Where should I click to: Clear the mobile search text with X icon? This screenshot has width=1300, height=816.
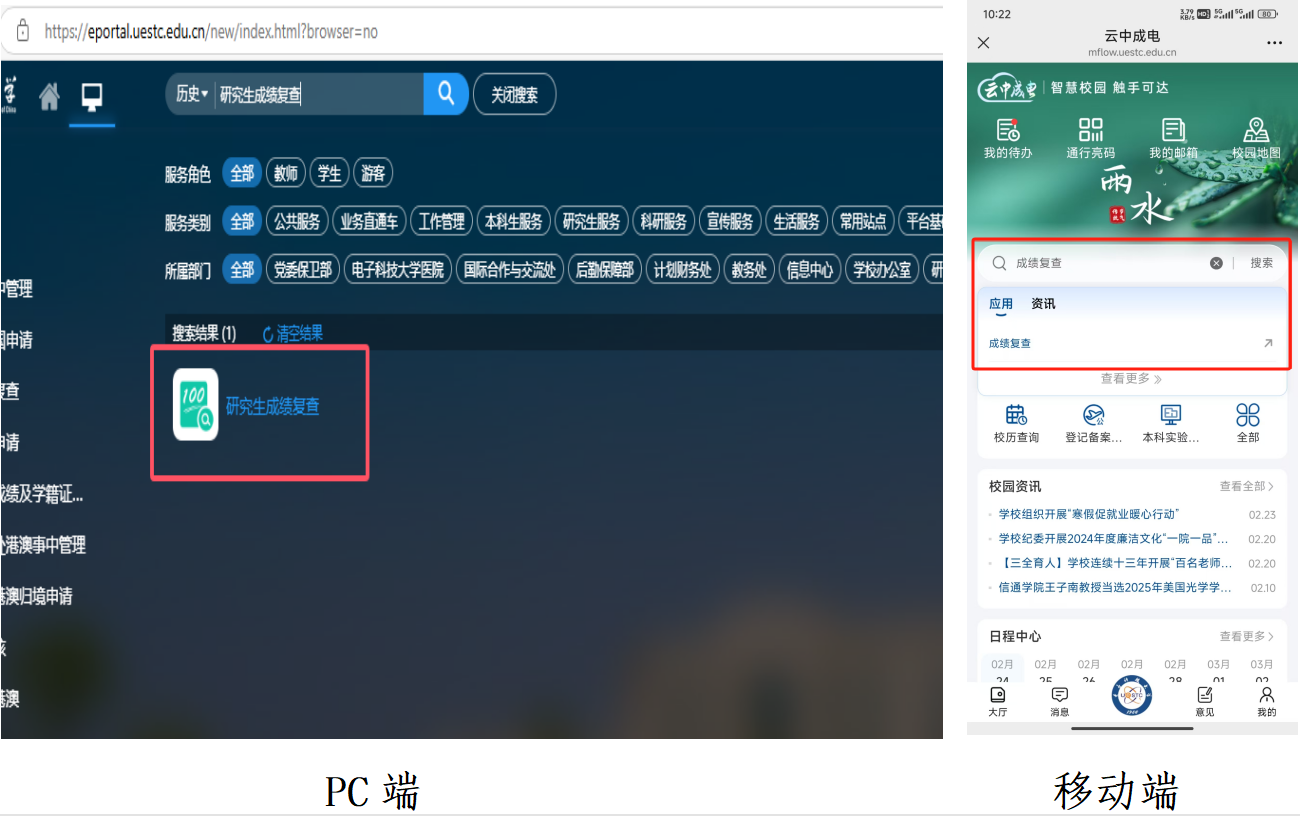point(1216,263)
